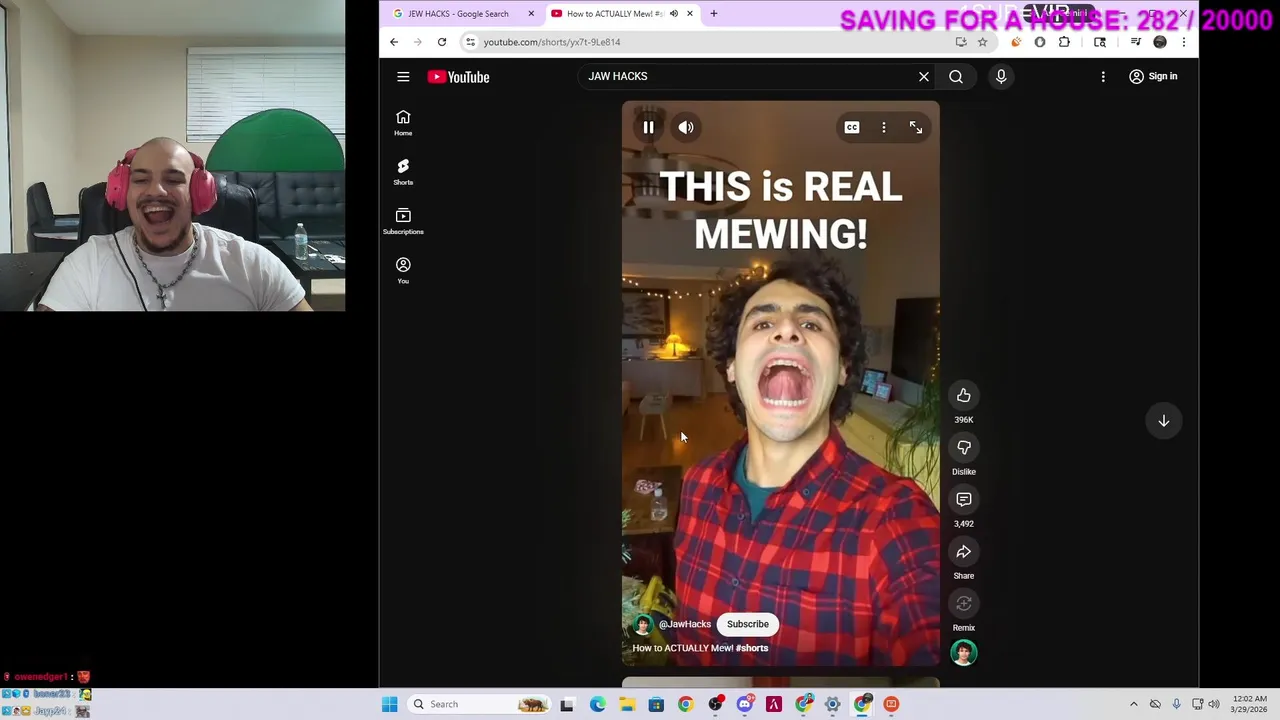Image resolution: width=1280 pixels, height=720 pixels.
Task: Open File Explorer from taskbar
Action: 627,704
